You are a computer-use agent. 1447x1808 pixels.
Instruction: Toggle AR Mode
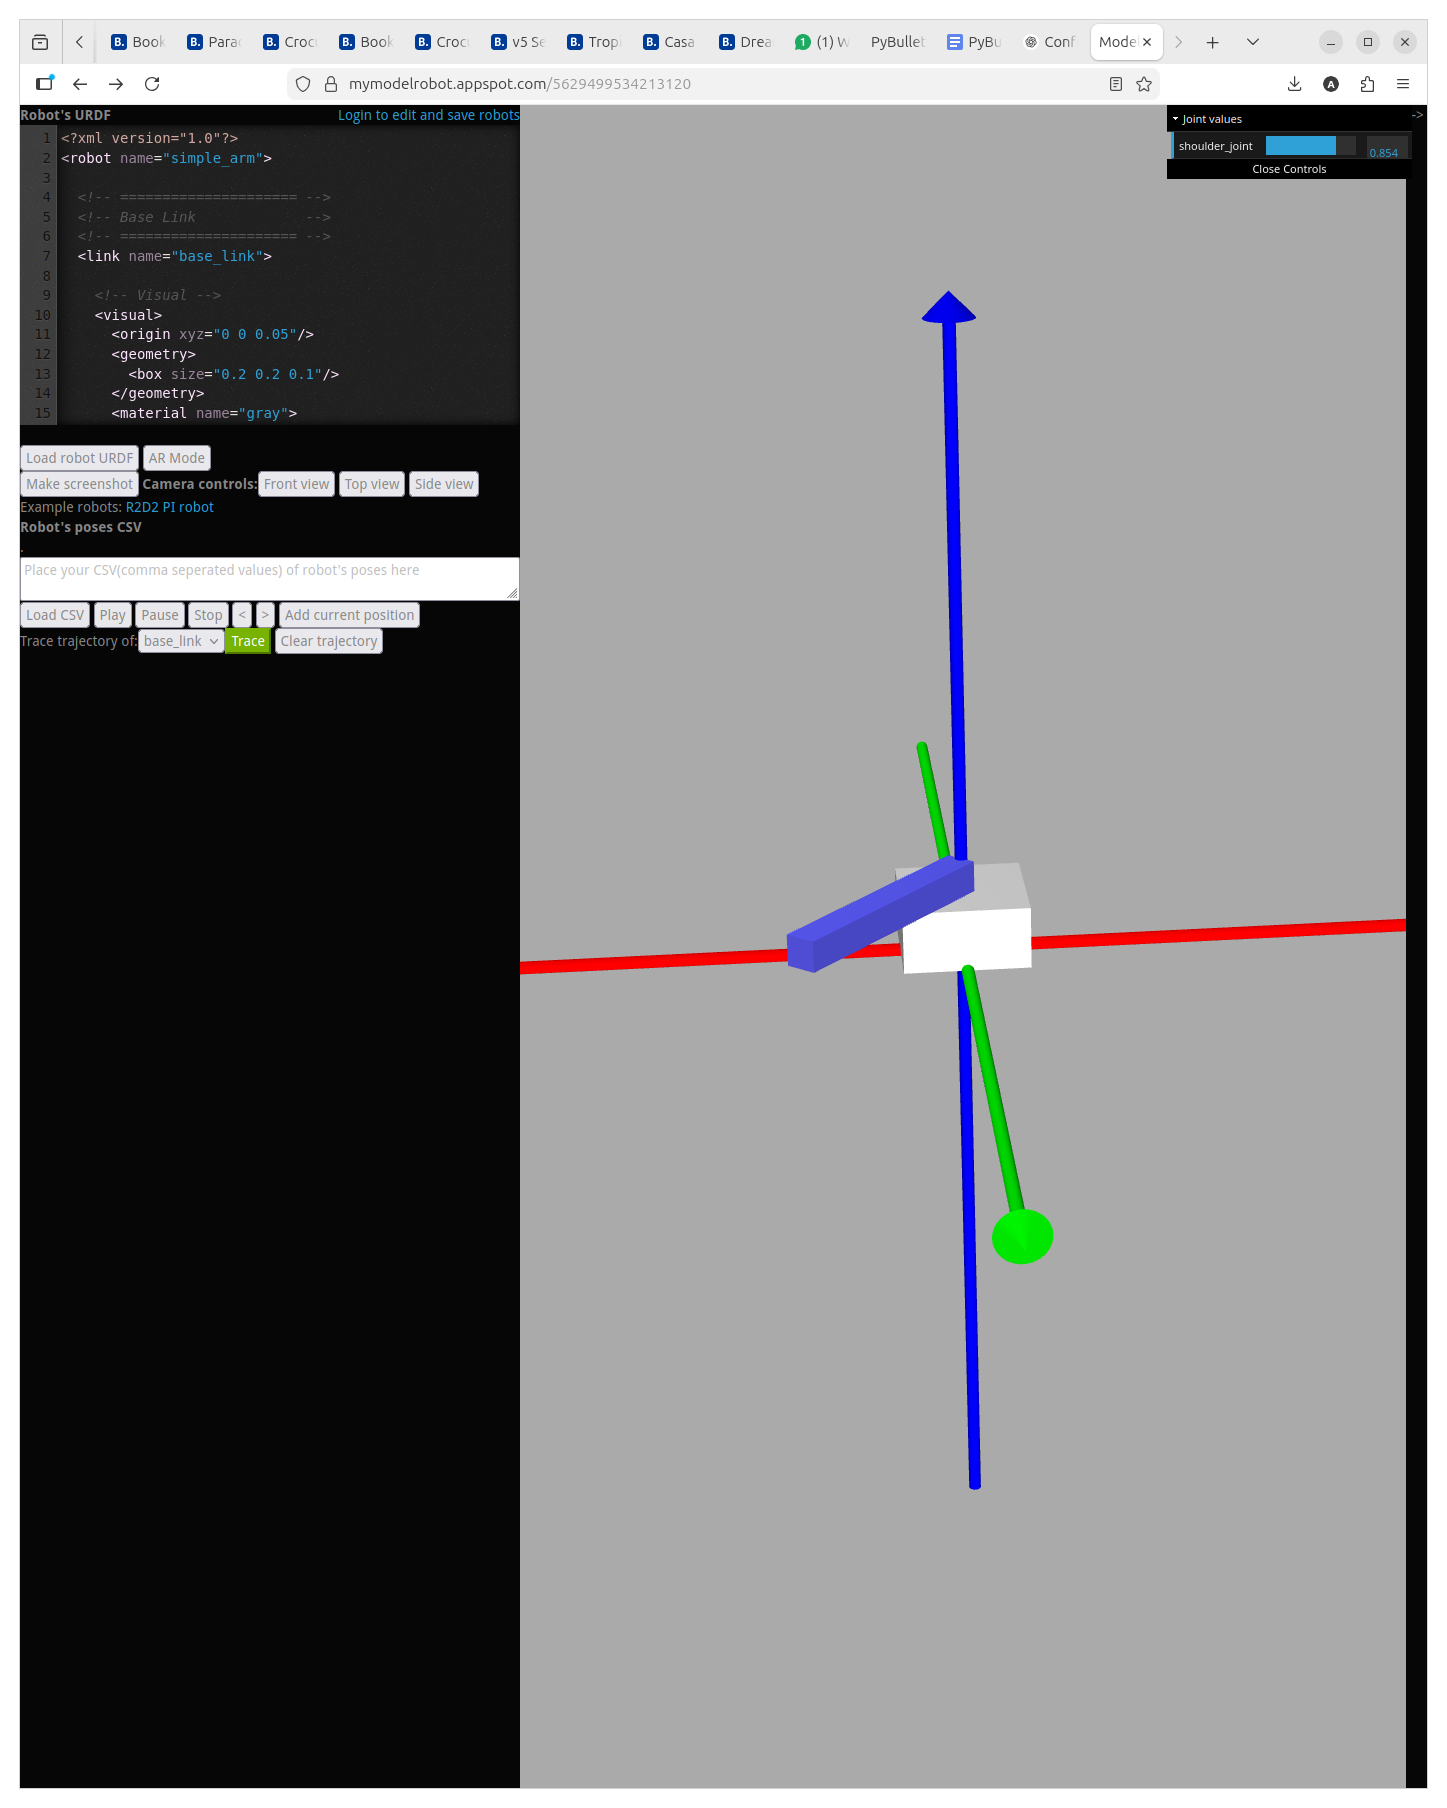176,458
